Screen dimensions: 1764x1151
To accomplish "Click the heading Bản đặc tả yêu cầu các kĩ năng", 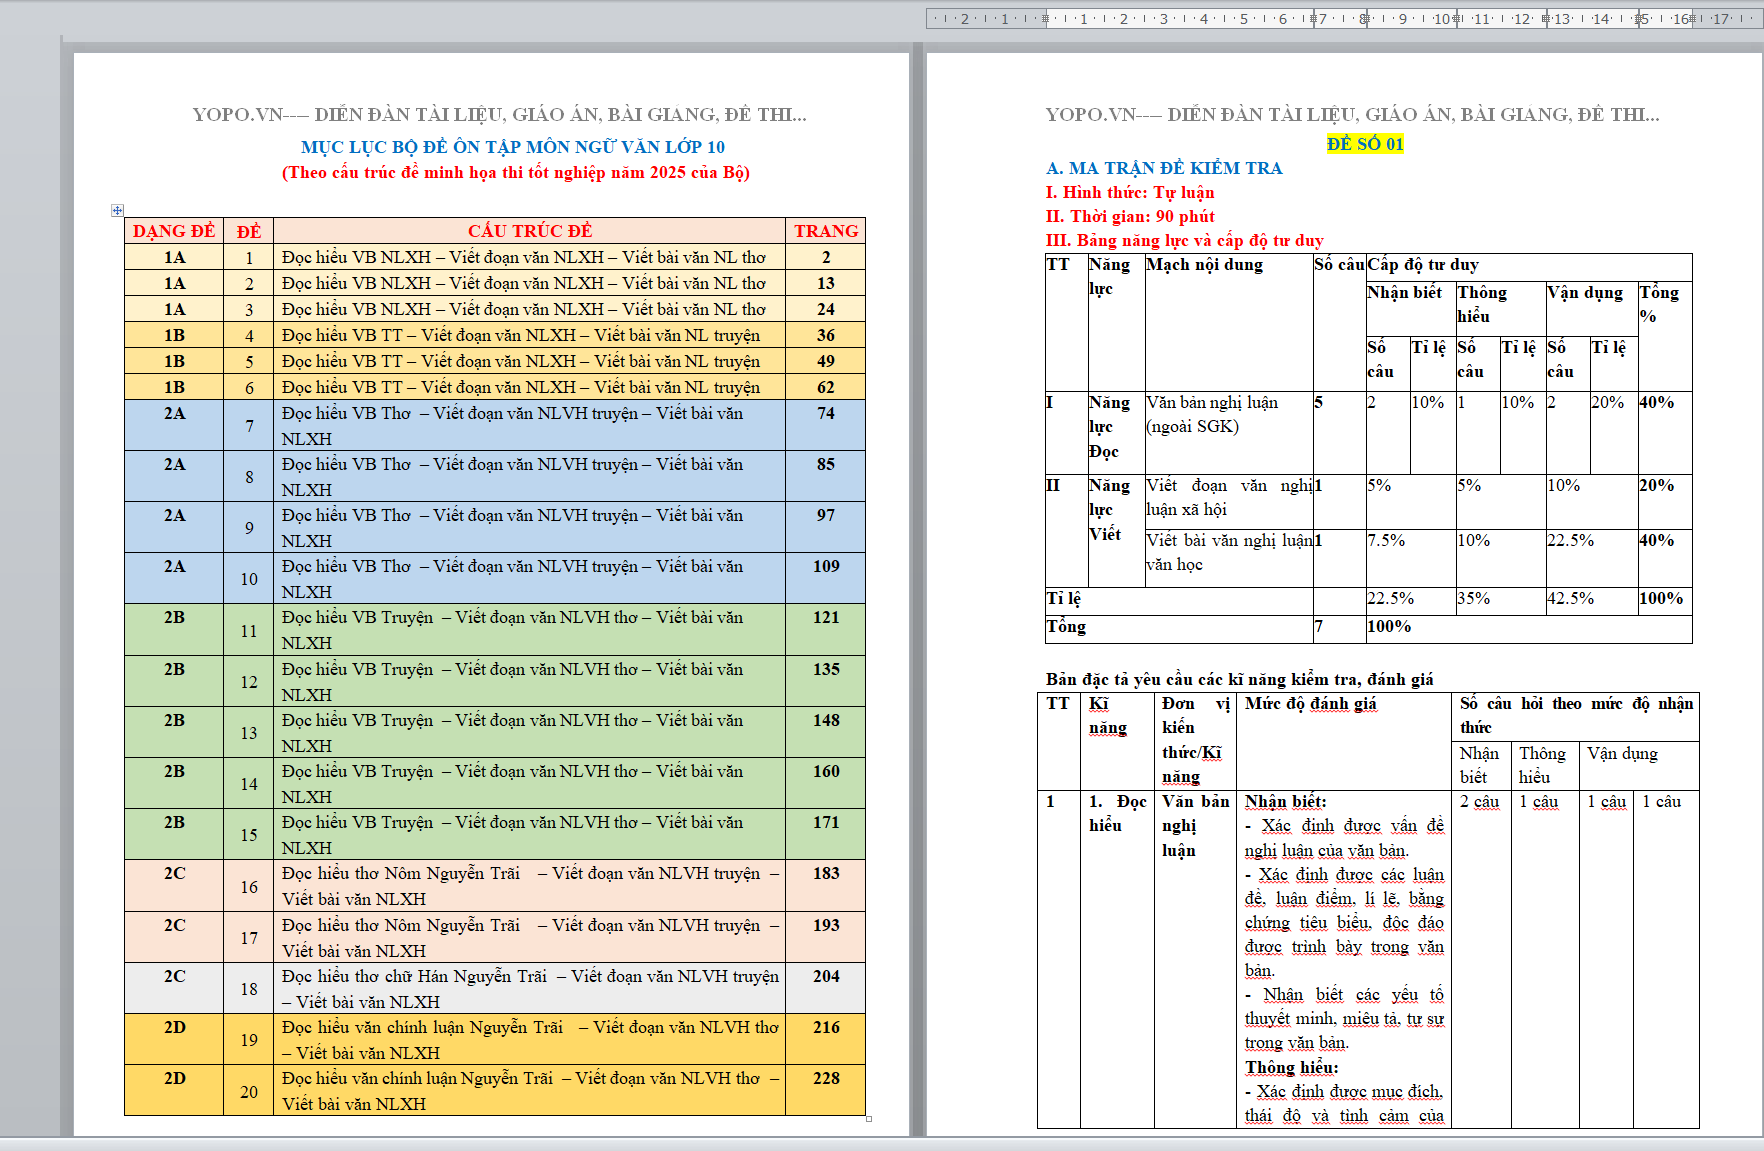I will click(1239, 679).
